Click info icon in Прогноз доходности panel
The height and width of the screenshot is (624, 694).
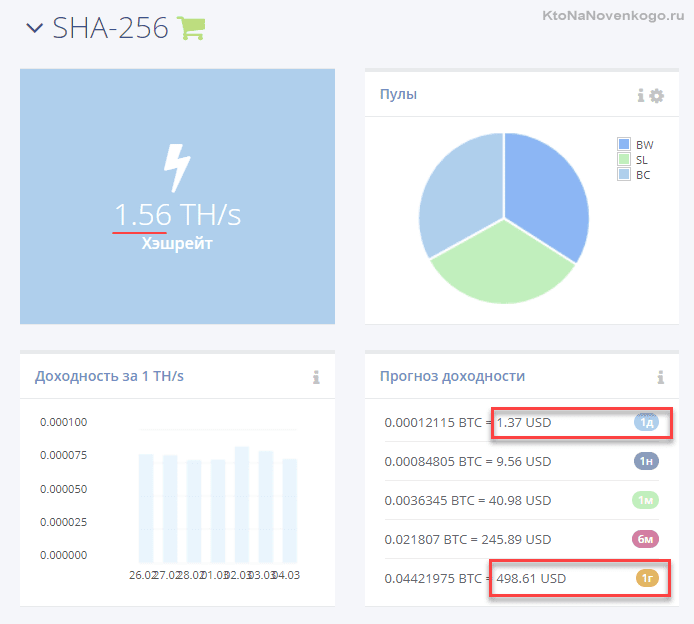click(x=660, y=377)
